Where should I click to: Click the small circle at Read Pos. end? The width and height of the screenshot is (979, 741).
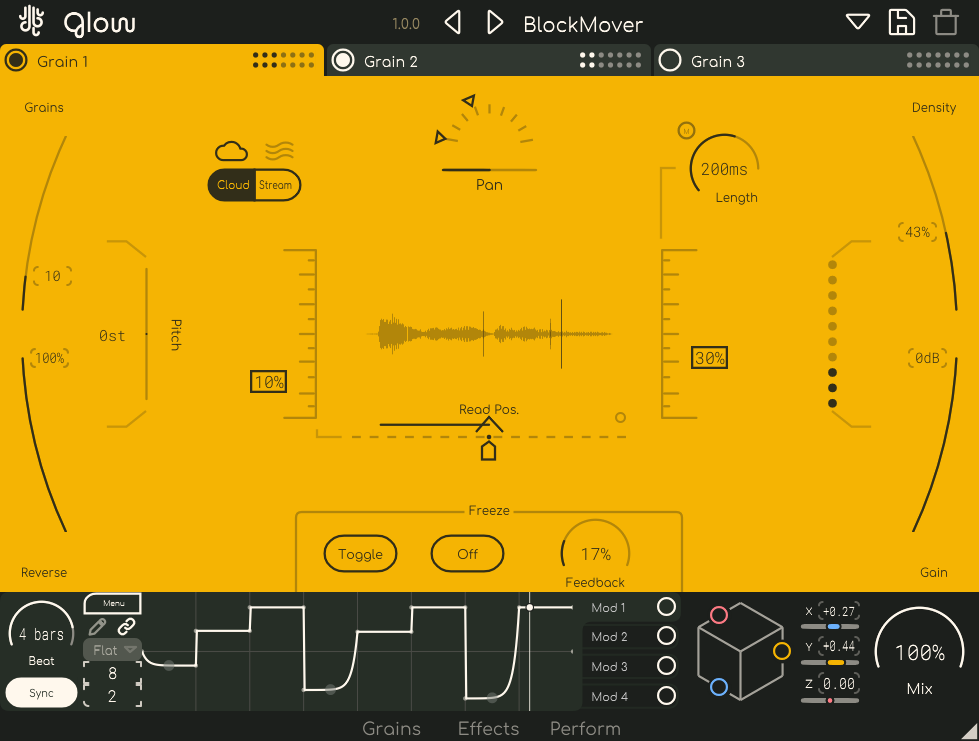point(620,418)
